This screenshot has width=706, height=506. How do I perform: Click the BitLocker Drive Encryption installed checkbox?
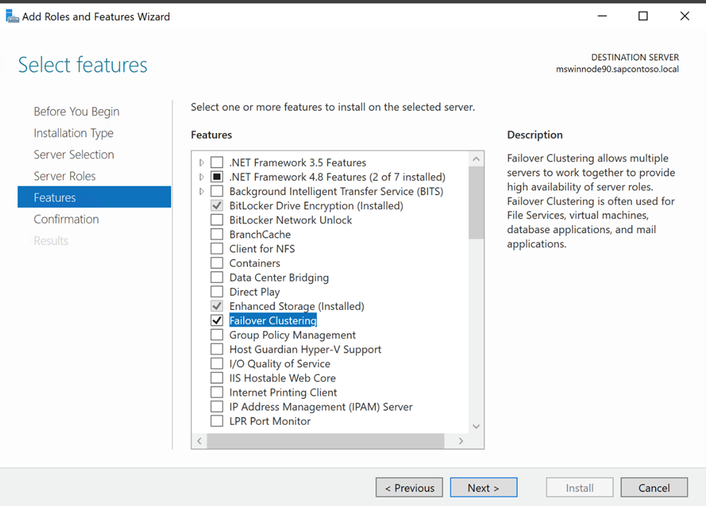click(217, 205)
